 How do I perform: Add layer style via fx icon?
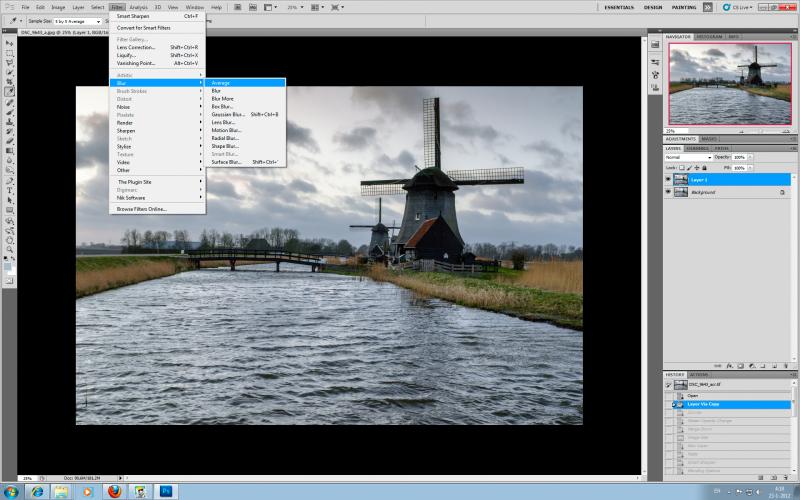[x=730, y=366]
